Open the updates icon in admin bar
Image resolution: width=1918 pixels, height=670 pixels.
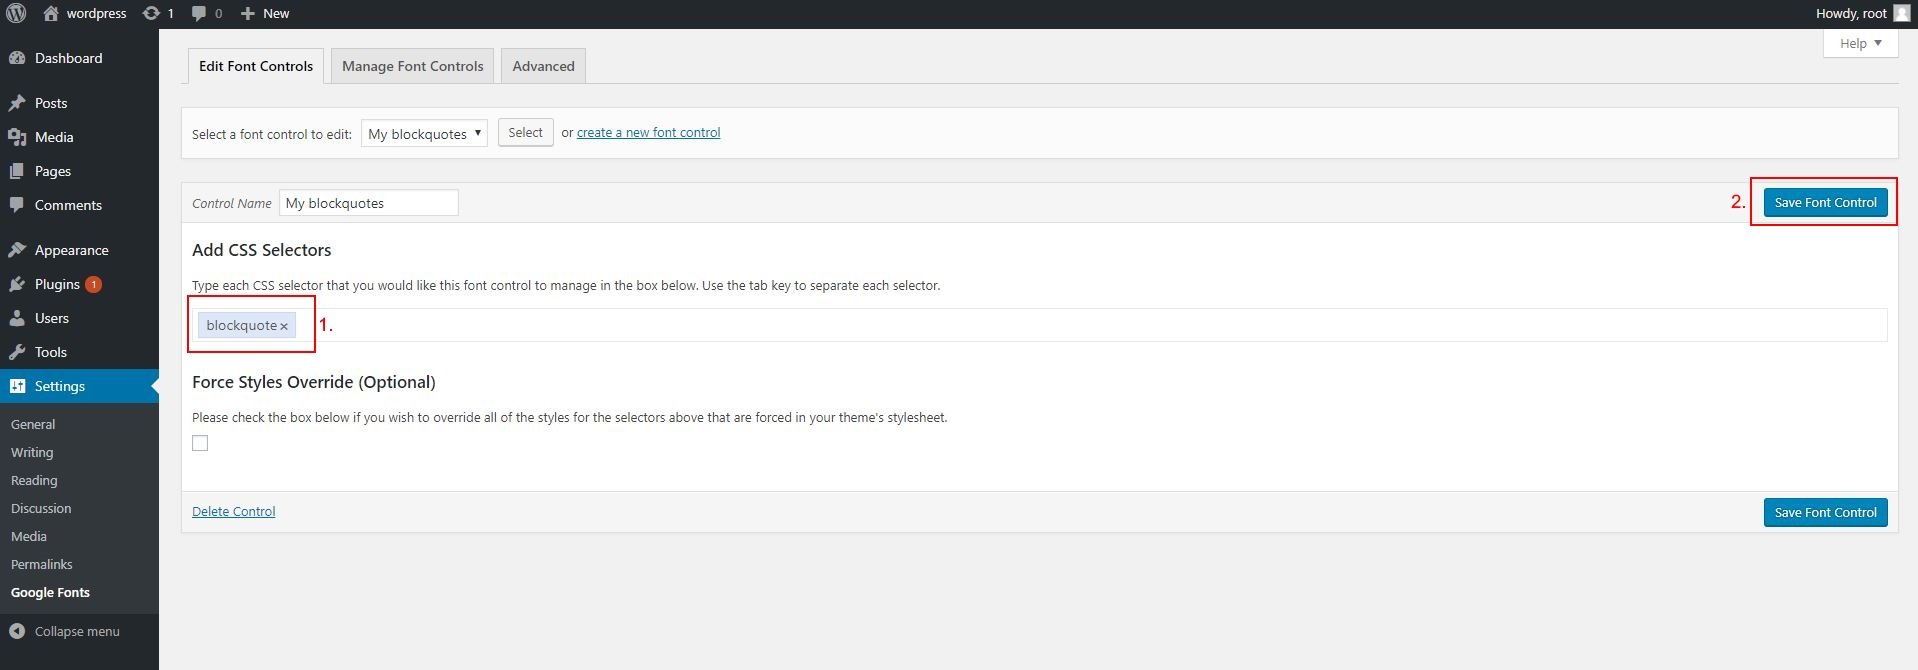point(151,13)
